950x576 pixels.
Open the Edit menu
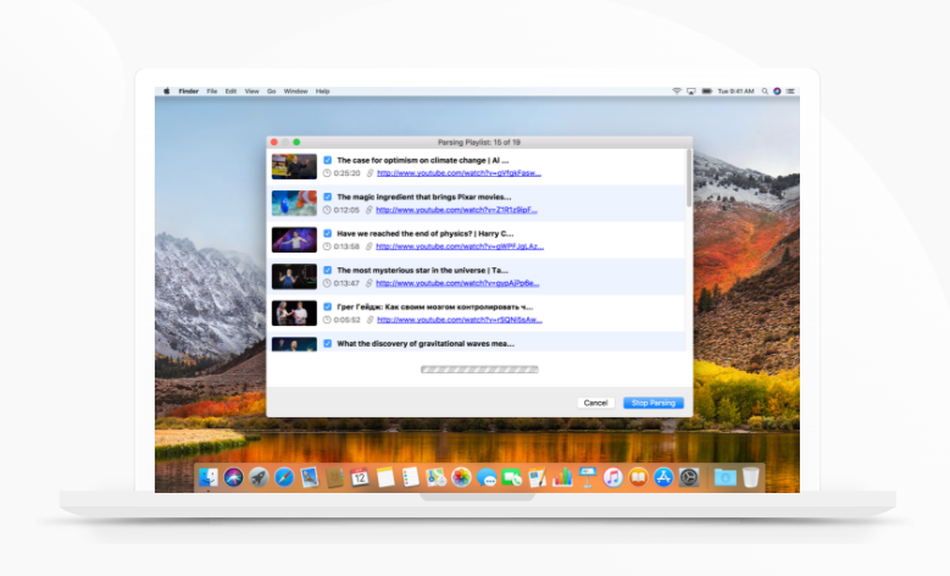231,91
